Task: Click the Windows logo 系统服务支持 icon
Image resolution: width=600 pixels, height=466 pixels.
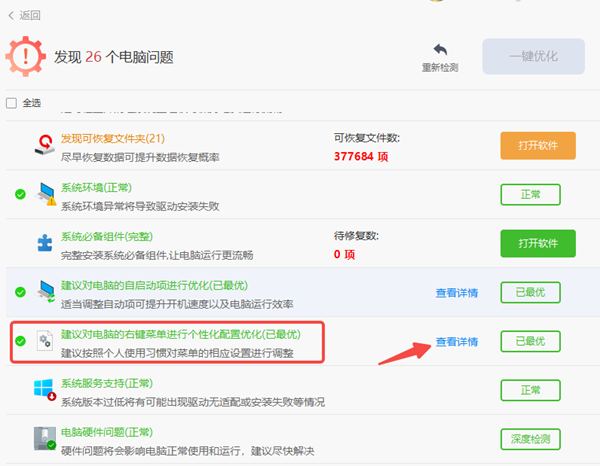Action: point(45,389)
